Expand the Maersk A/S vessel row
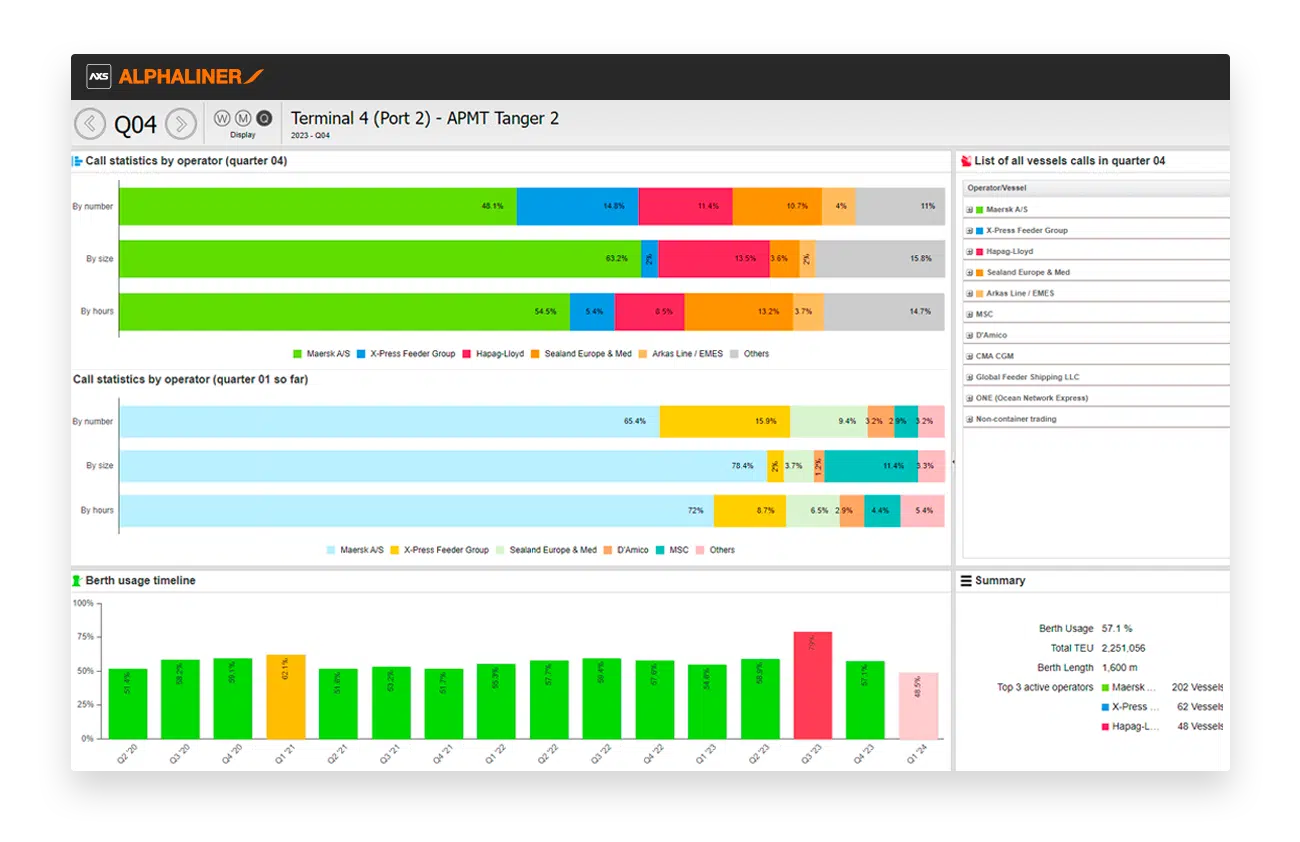This screenshot has height=842, width=1300. pos(969,210)
